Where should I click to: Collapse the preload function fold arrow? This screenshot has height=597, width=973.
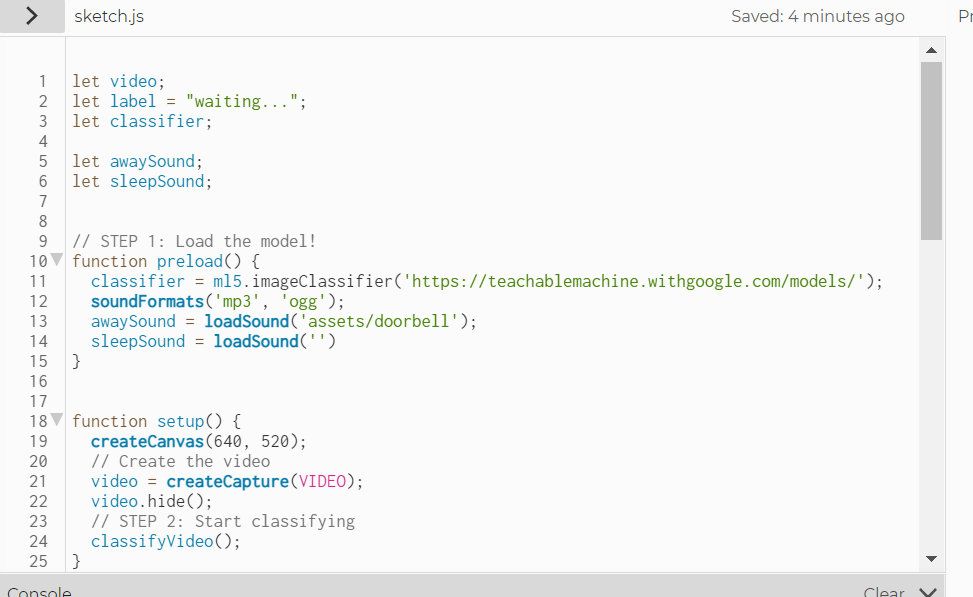tap(56, 259)
